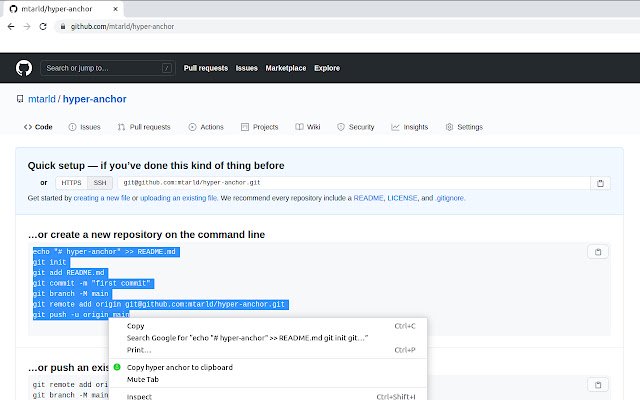Click the GitHub Octocat logo
The width and height of the screenshot is (640, 400).
point(24,68)
